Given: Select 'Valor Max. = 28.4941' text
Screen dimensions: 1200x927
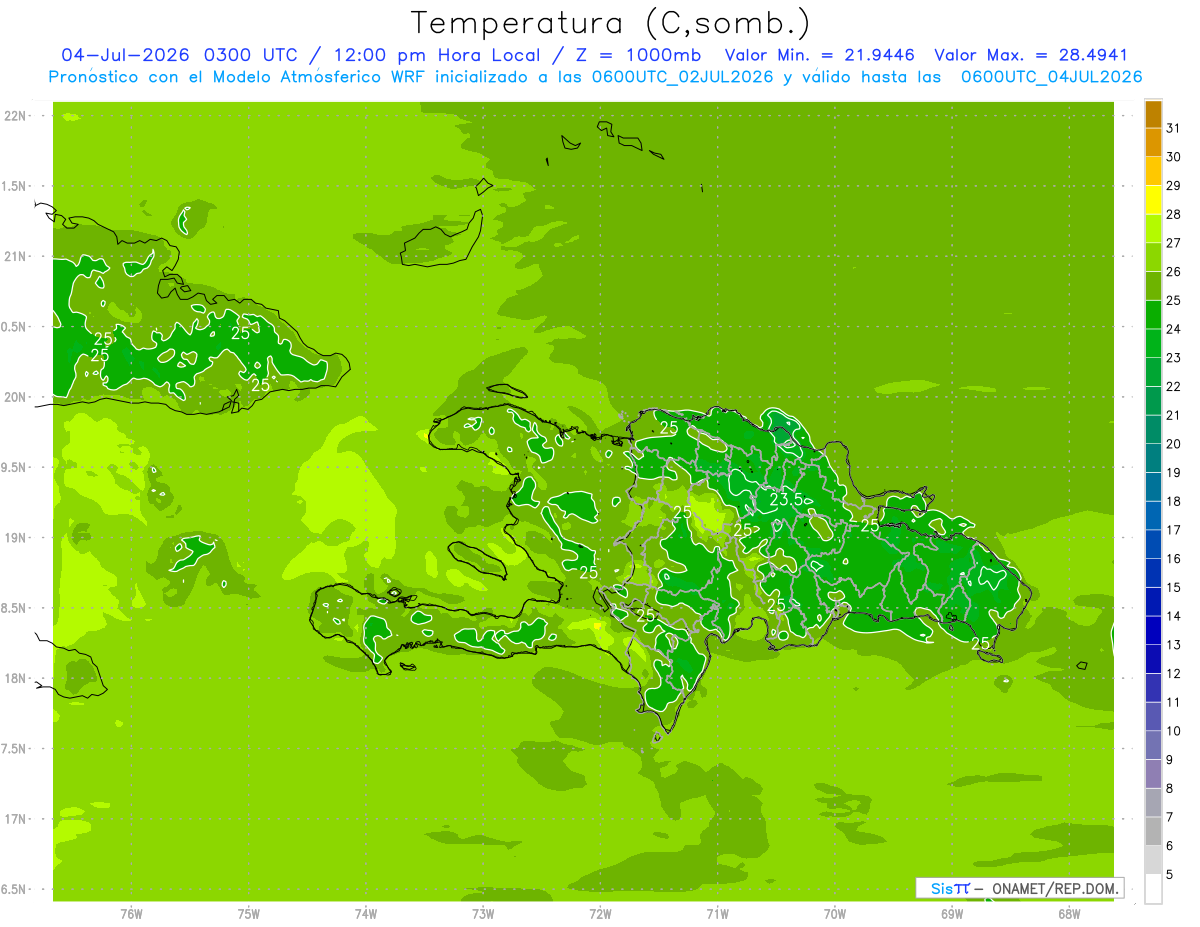Looking at the screenshot, I should (1031, 55).
